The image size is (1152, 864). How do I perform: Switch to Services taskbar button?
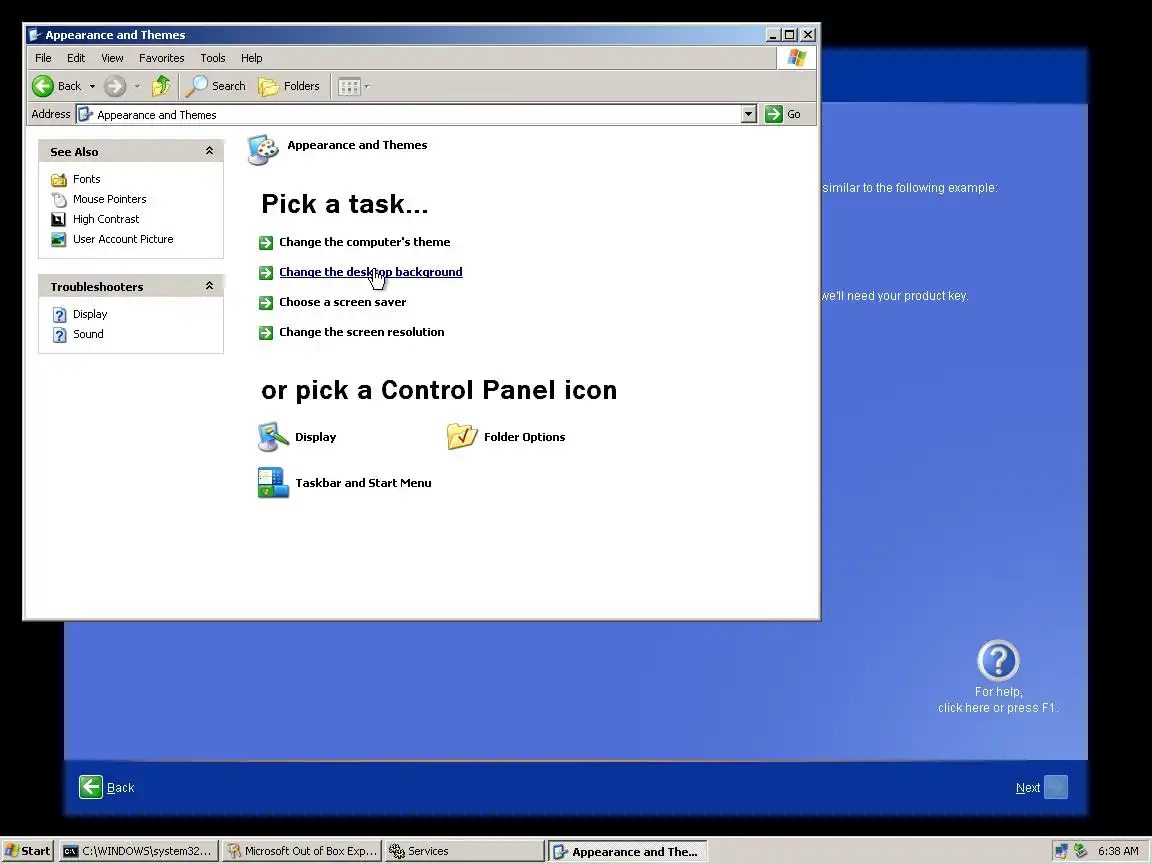(465, 851)
